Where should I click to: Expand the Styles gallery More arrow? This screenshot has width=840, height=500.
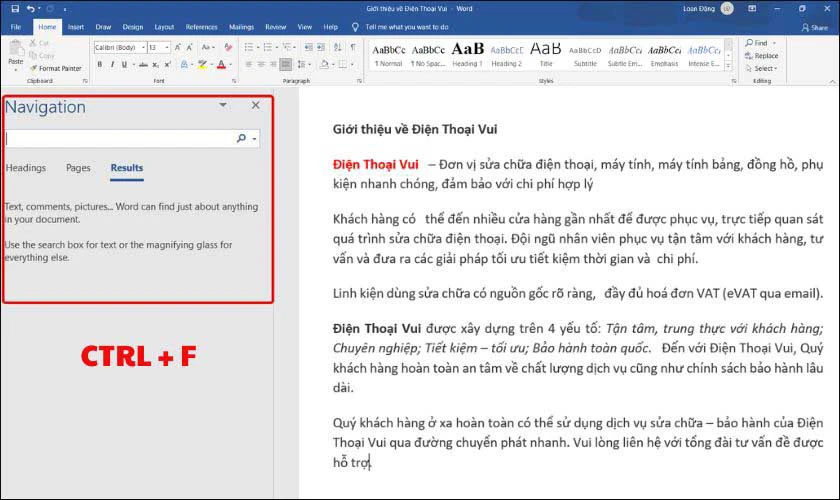point(728,66)
